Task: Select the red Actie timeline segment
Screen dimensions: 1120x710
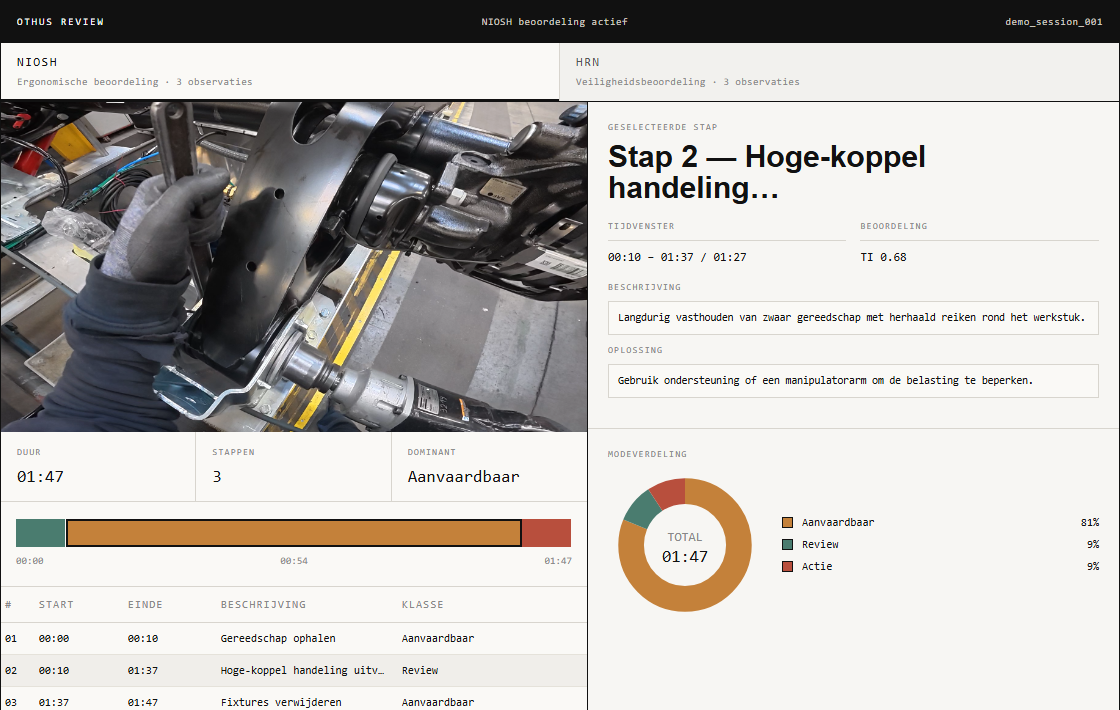Action: click(x=546, y=533)
